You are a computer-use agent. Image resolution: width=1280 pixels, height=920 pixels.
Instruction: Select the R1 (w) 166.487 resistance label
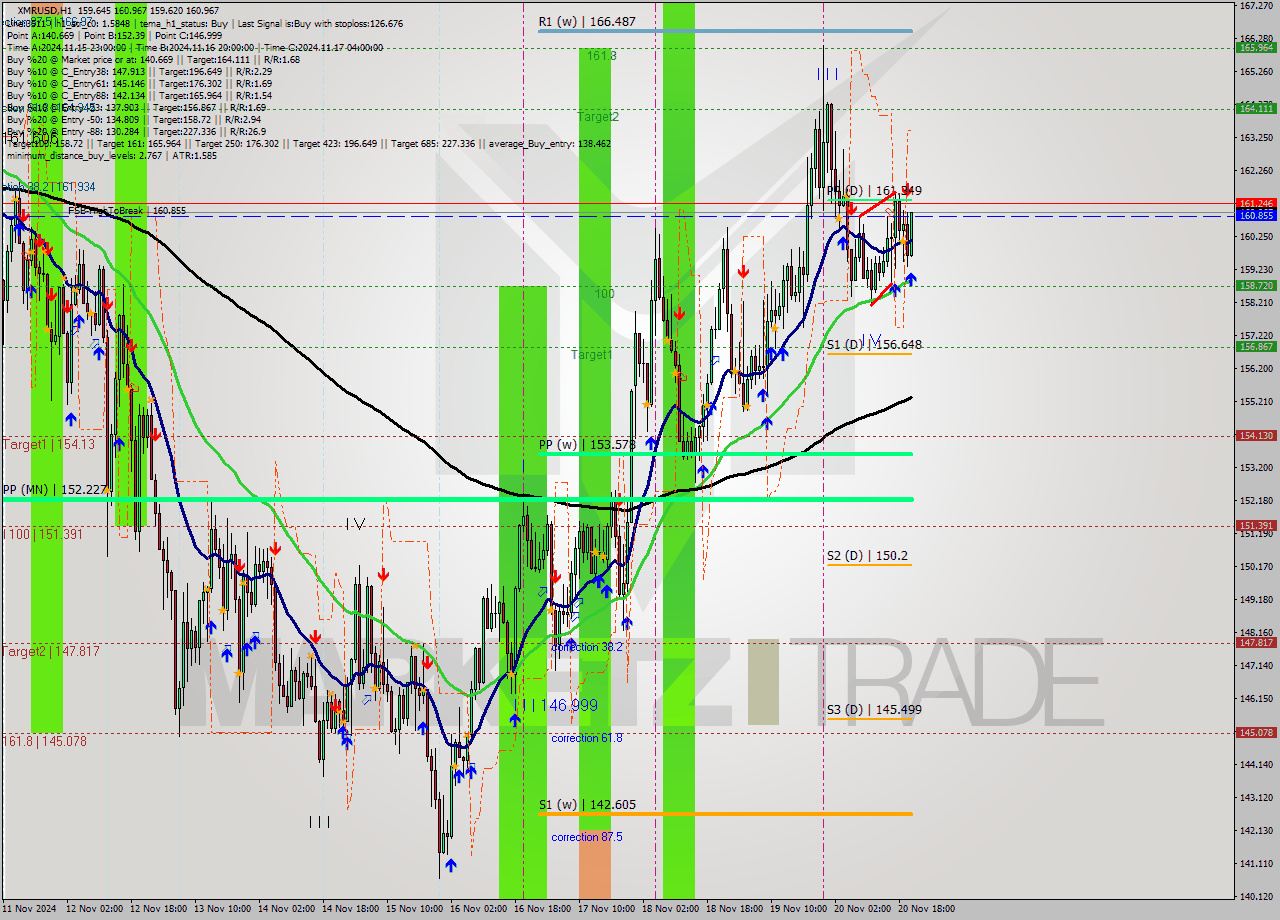click(587, 20)
